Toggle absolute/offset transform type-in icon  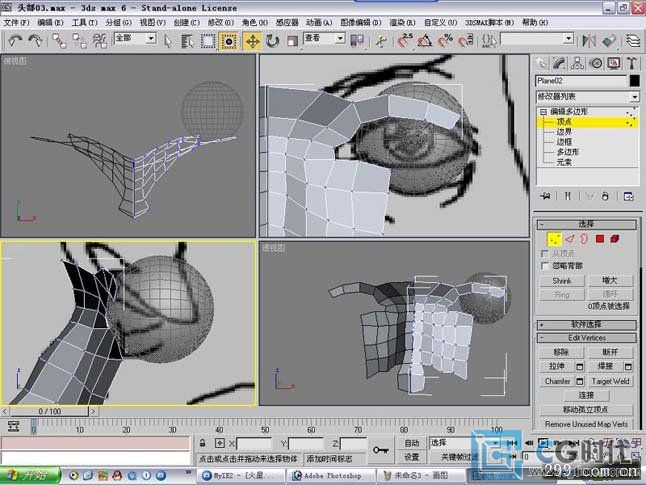tap(220, 443)
